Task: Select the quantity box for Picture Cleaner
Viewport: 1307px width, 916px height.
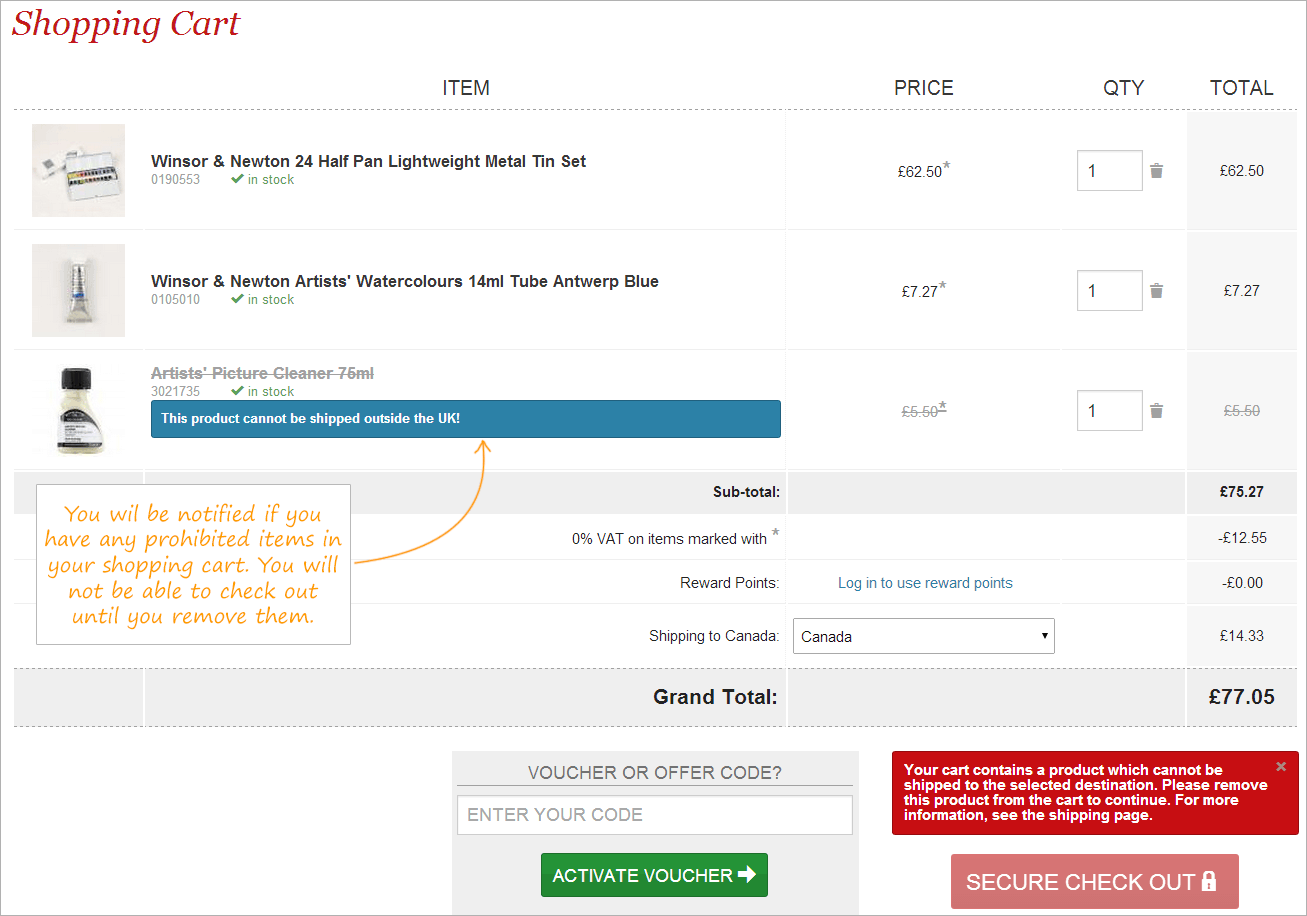Action: coord(1109,411)
